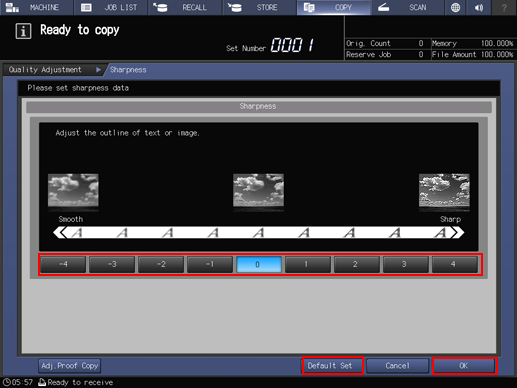Confirm with the OK button
This screenshot has width=517, height=388.
click(x=465, y=366)
